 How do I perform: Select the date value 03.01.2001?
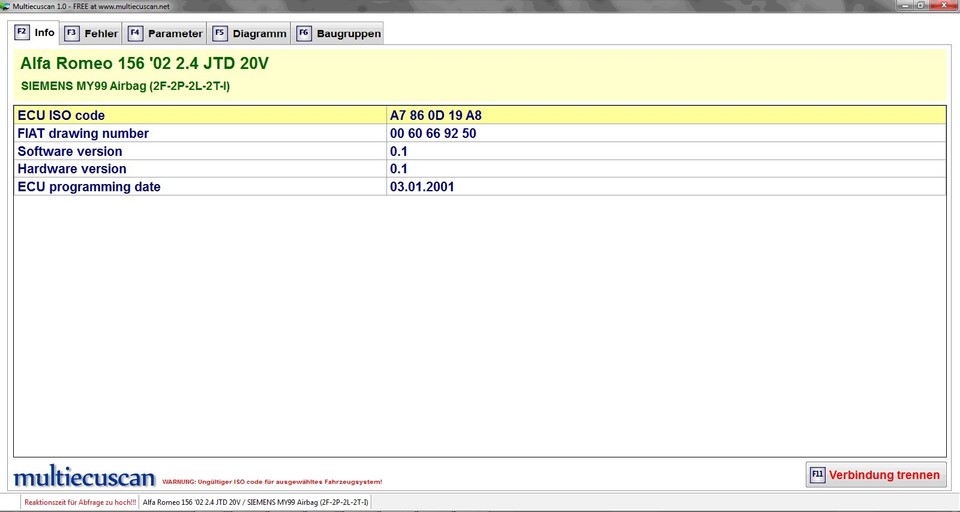coord(422,187)
